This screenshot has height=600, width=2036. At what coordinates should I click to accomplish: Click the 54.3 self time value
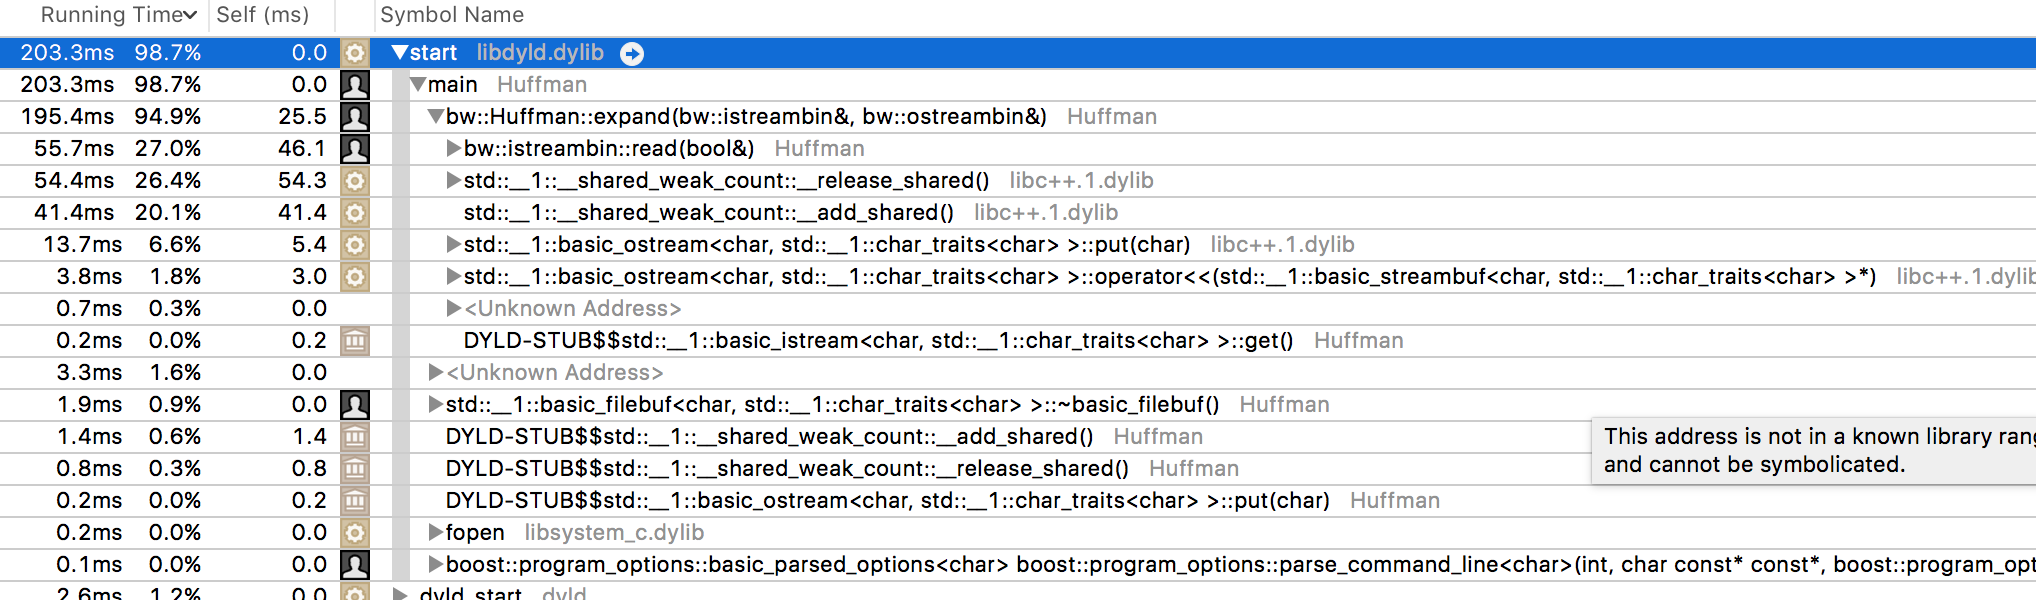click(x=303, y=180)
